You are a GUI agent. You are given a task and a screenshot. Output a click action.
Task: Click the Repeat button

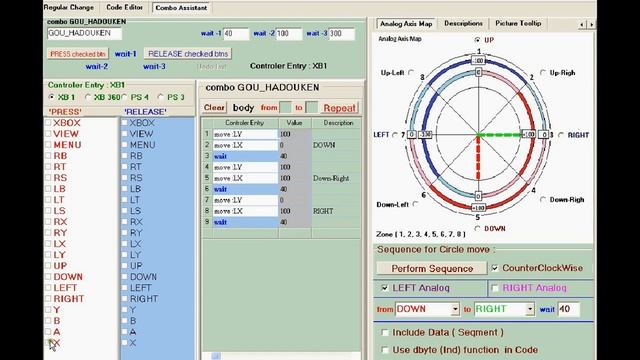point(339,108)
